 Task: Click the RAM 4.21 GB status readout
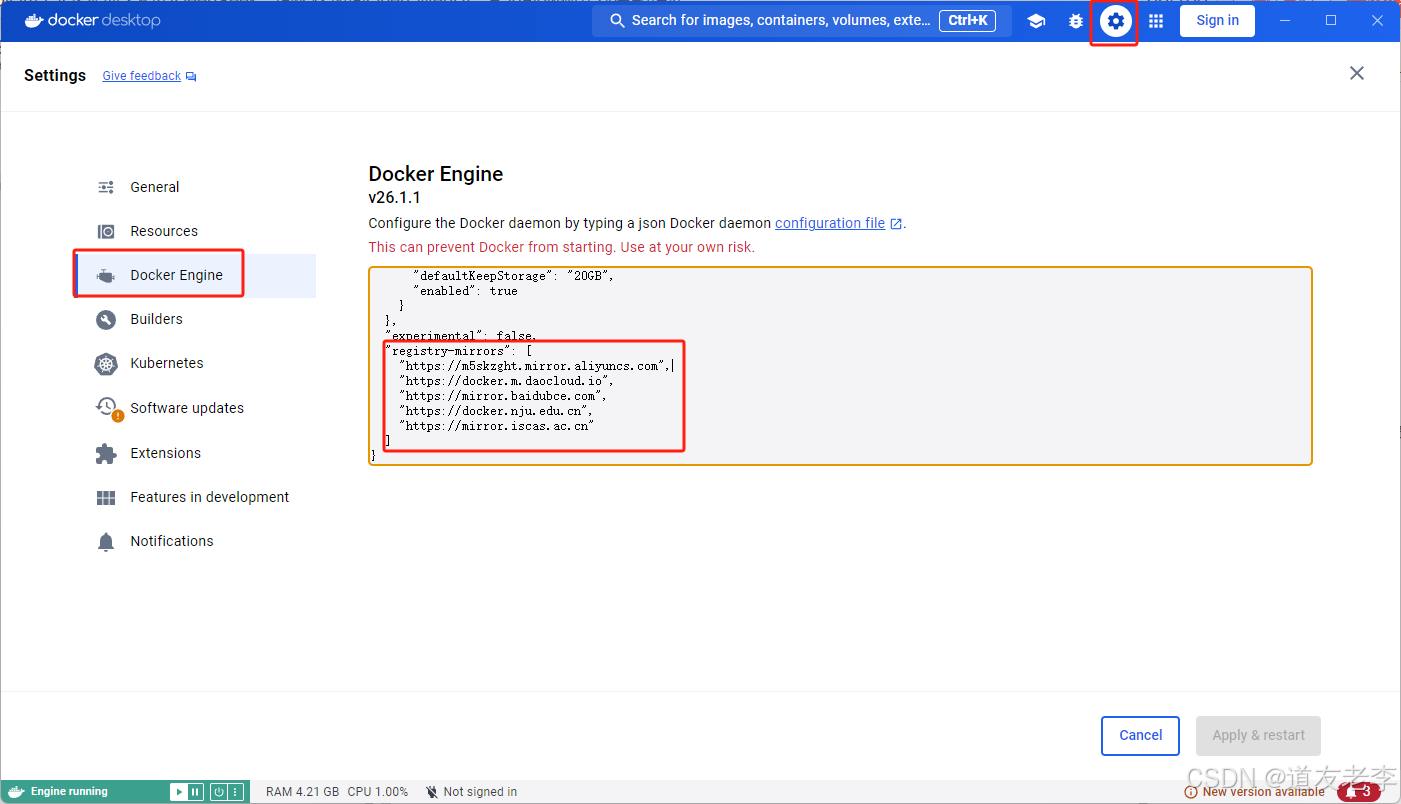tap(302, 792)
